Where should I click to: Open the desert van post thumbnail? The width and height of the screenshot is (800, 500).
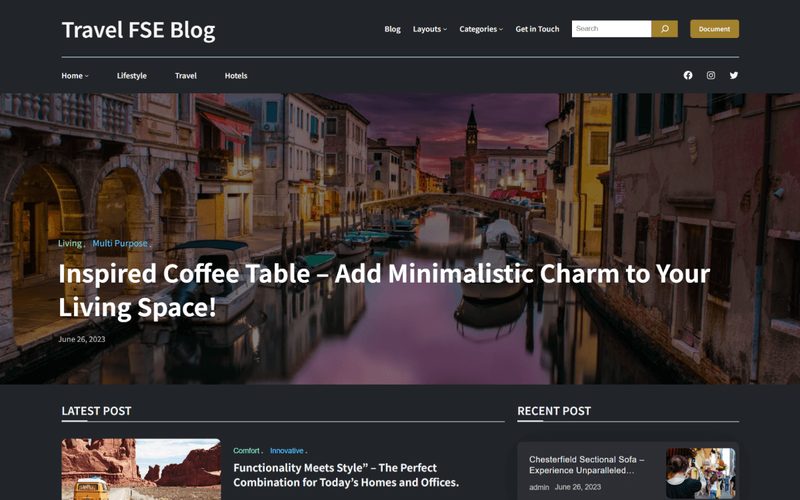pos(141,469)
